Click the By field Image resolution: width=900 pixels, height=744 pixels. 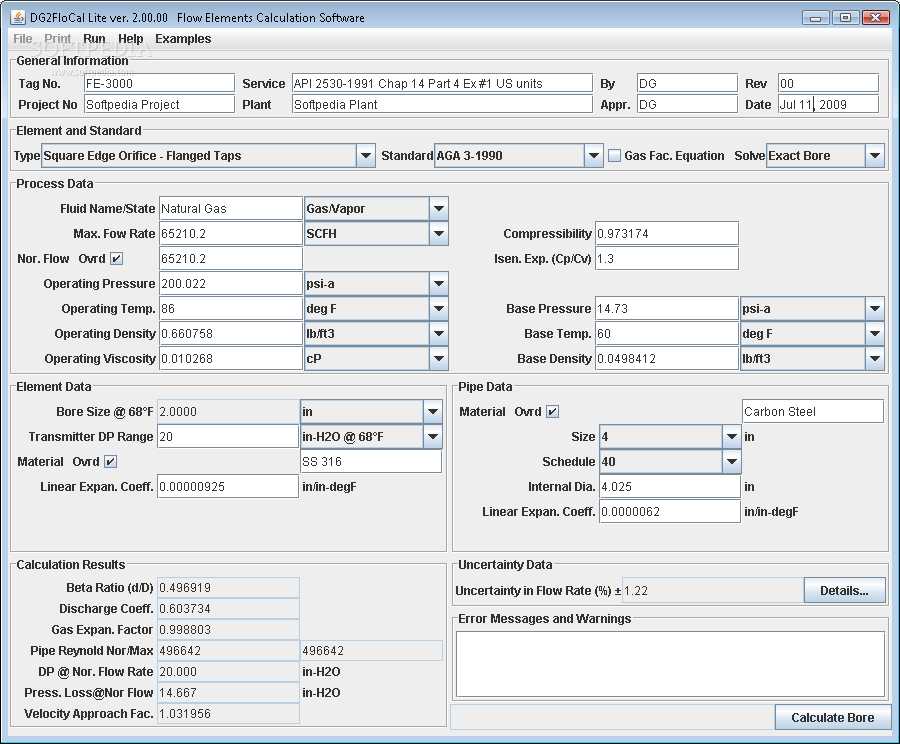pos(687,83)
